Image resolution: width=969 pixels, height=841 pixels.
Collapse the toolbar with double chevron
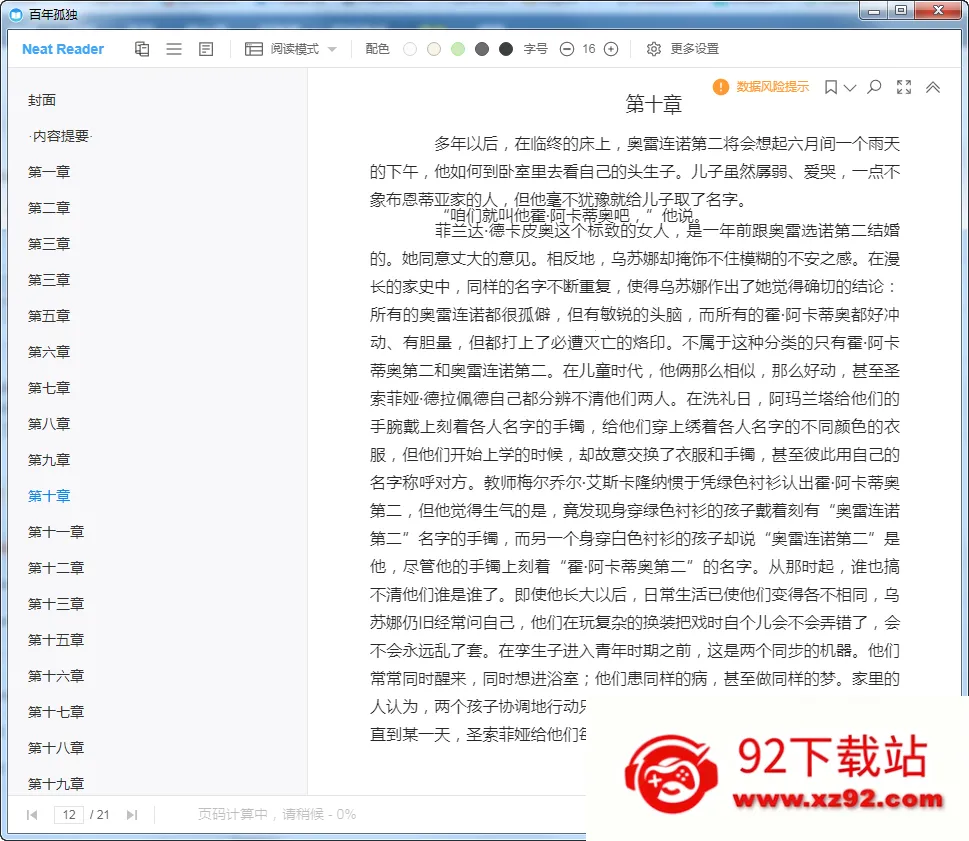[933, 87]
